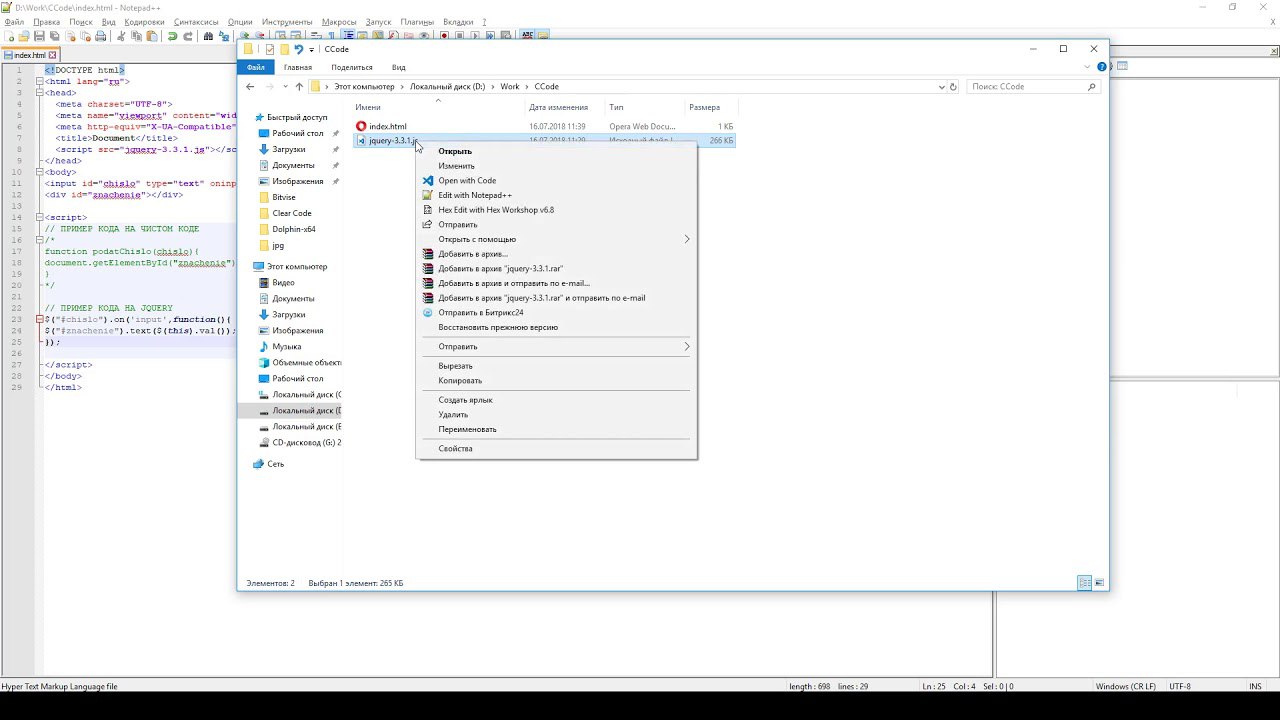Viewport: 1280px width, 720px height.
Task: Close the index.html tab with its red X
Action: click(x=52, y=55)
